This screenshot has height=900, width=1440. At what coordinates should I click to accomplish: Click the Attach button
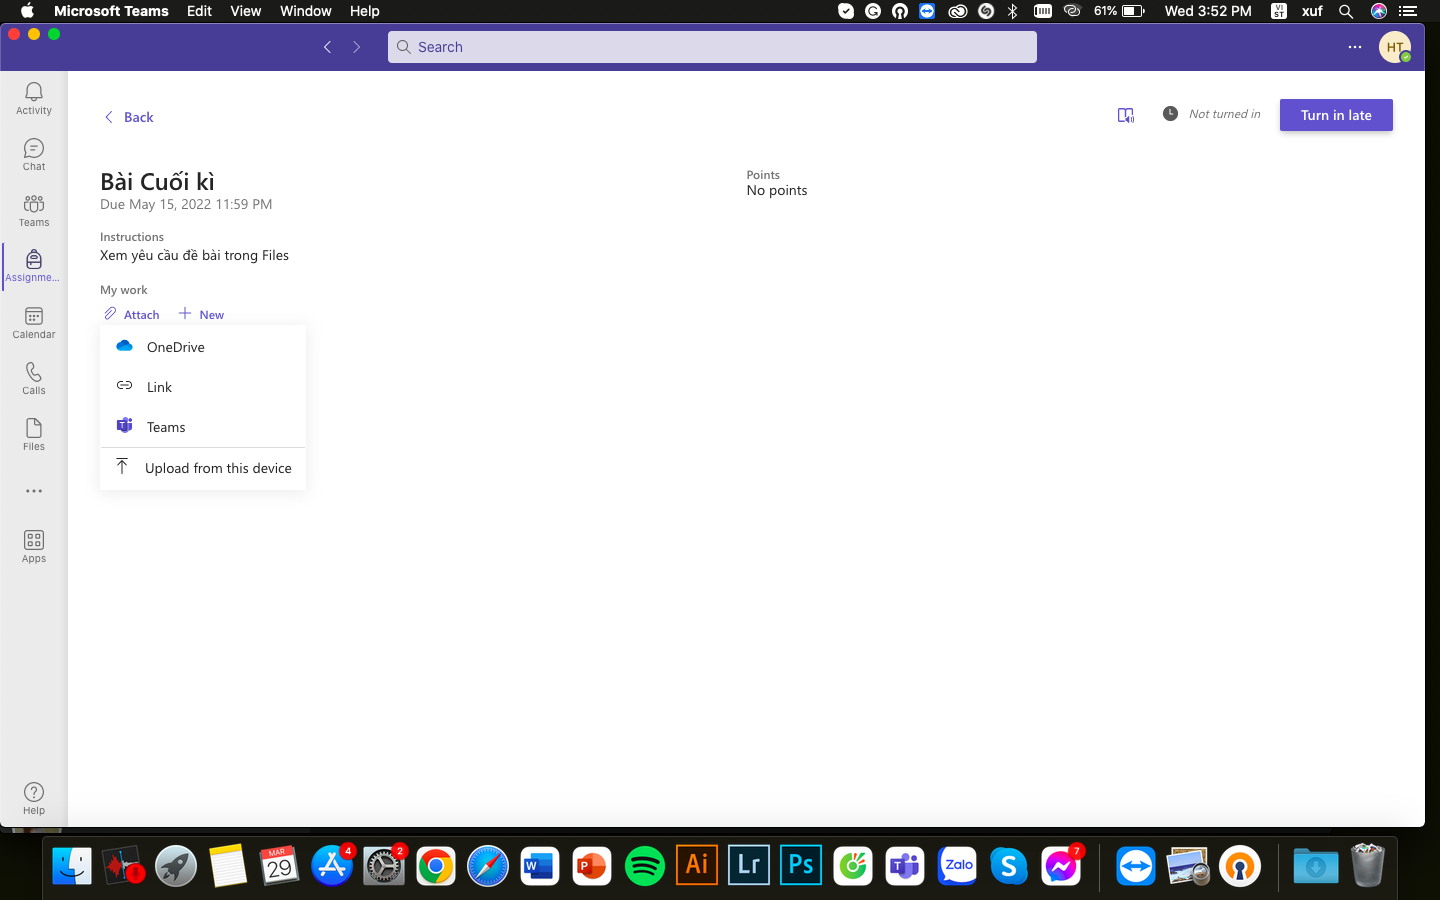[132, 314]
